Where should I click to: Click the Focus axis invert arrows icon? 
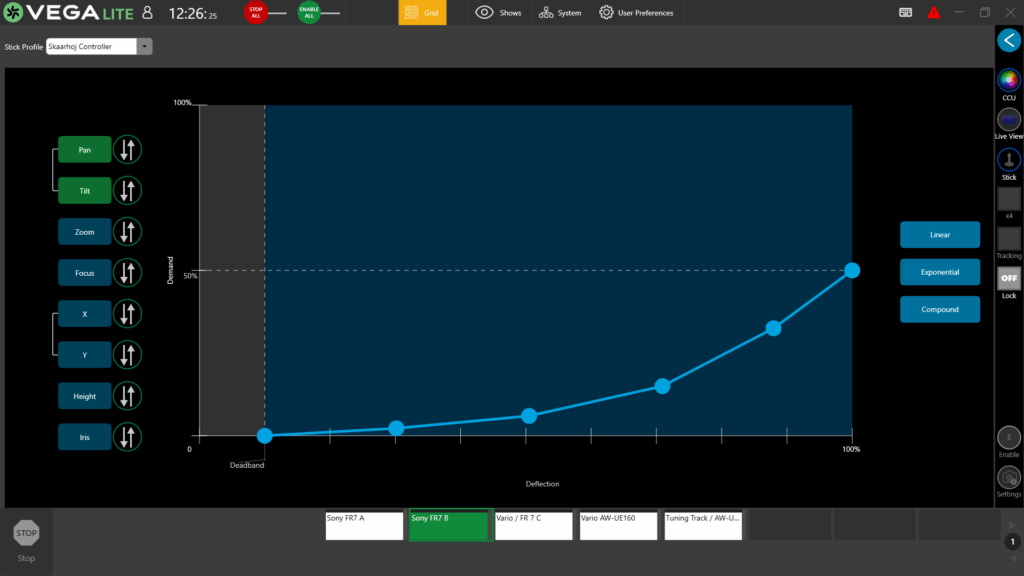click(x=127, y=273)
